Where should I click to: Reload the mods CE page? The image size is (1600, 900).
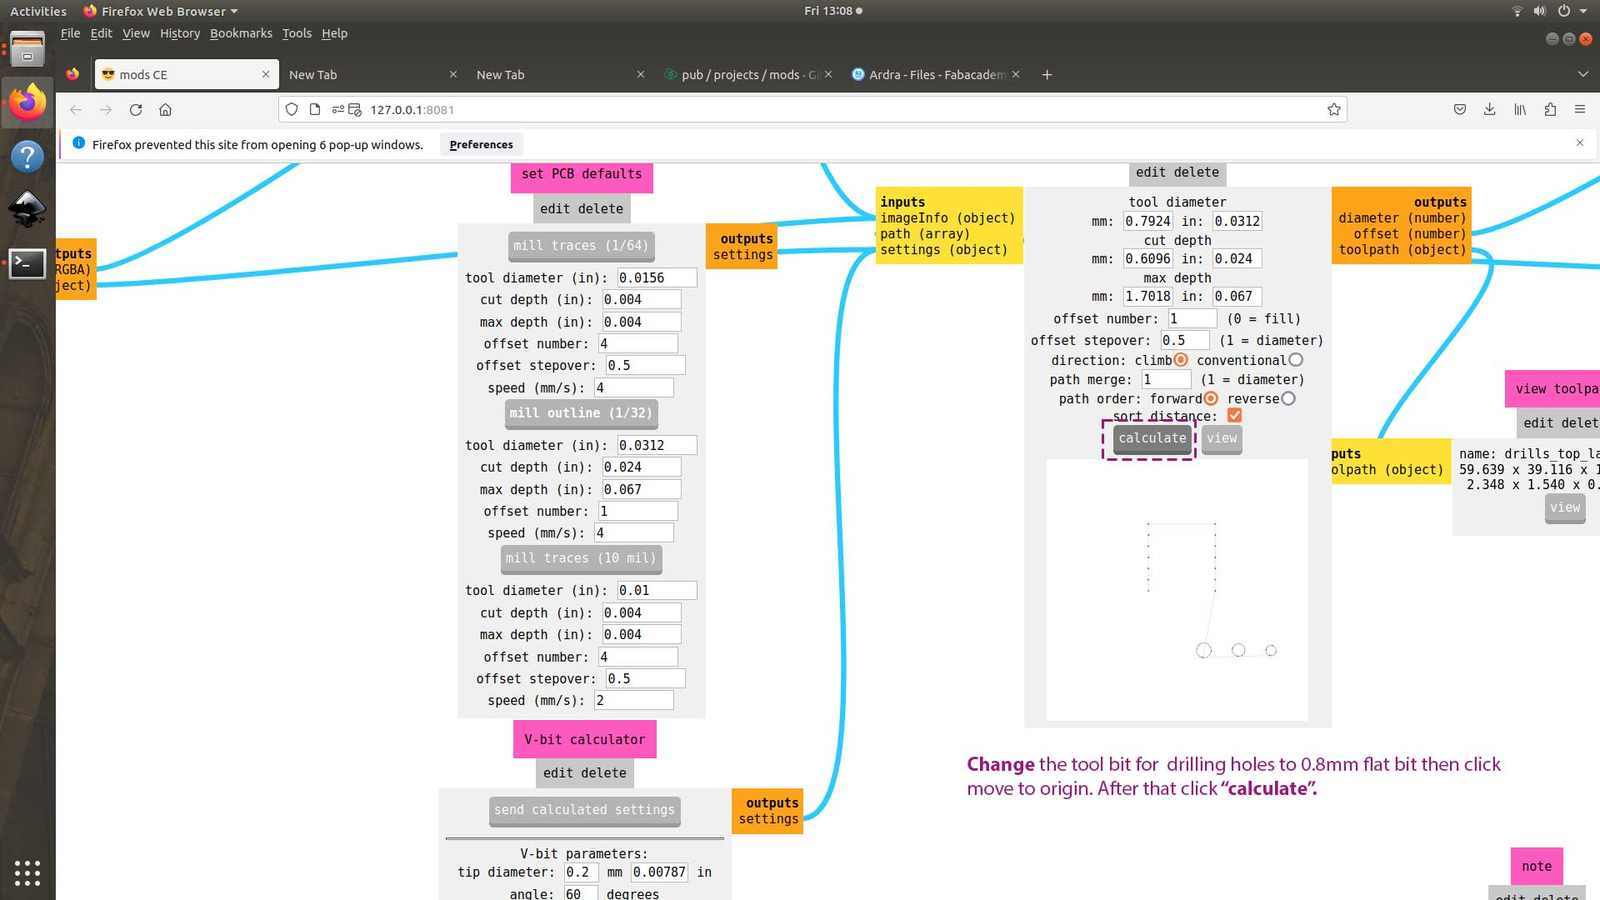136,110
